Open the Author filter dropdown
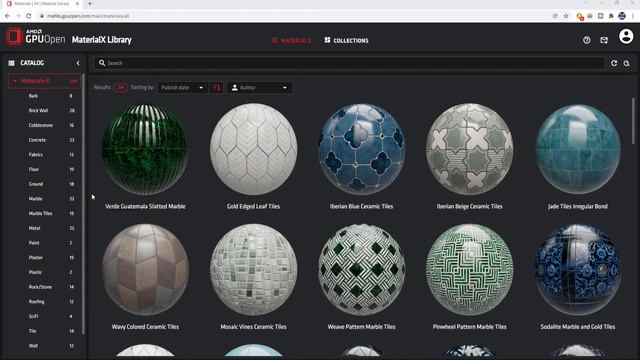This screenshot has width=640, height=360. pos(259,87)
